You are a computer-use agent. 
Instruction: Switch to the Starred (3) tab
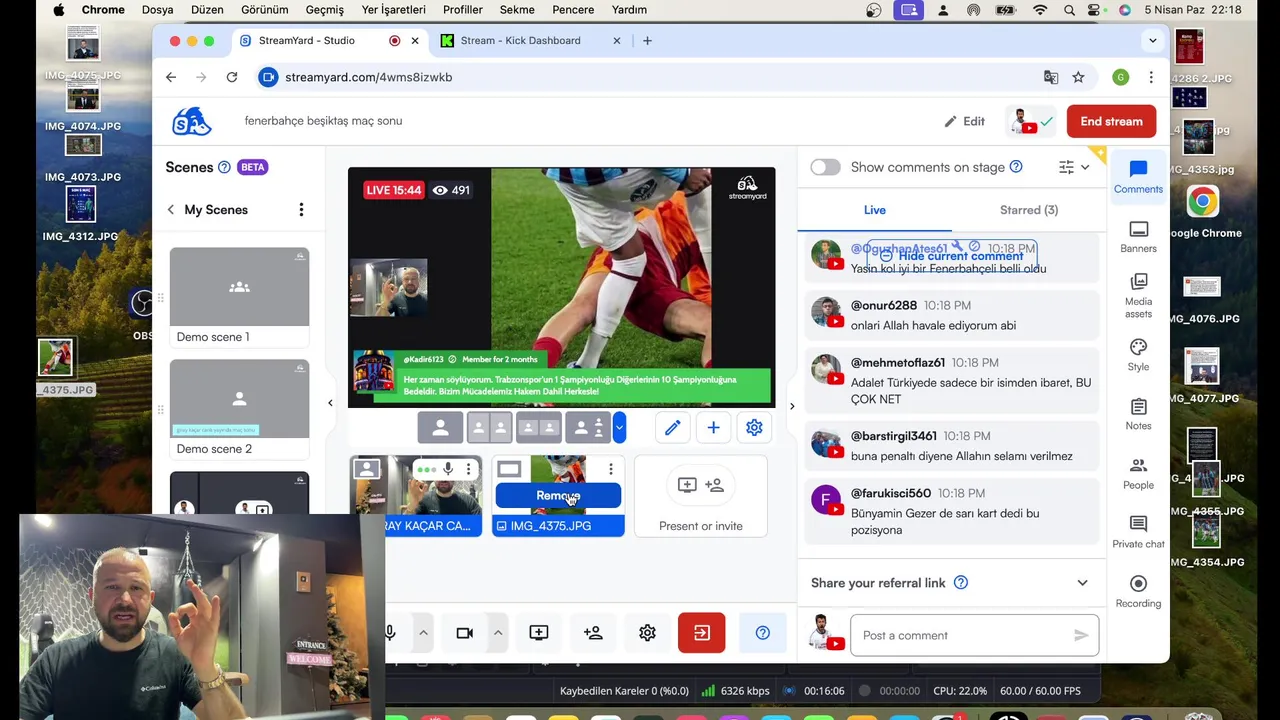pos(1029,210)
